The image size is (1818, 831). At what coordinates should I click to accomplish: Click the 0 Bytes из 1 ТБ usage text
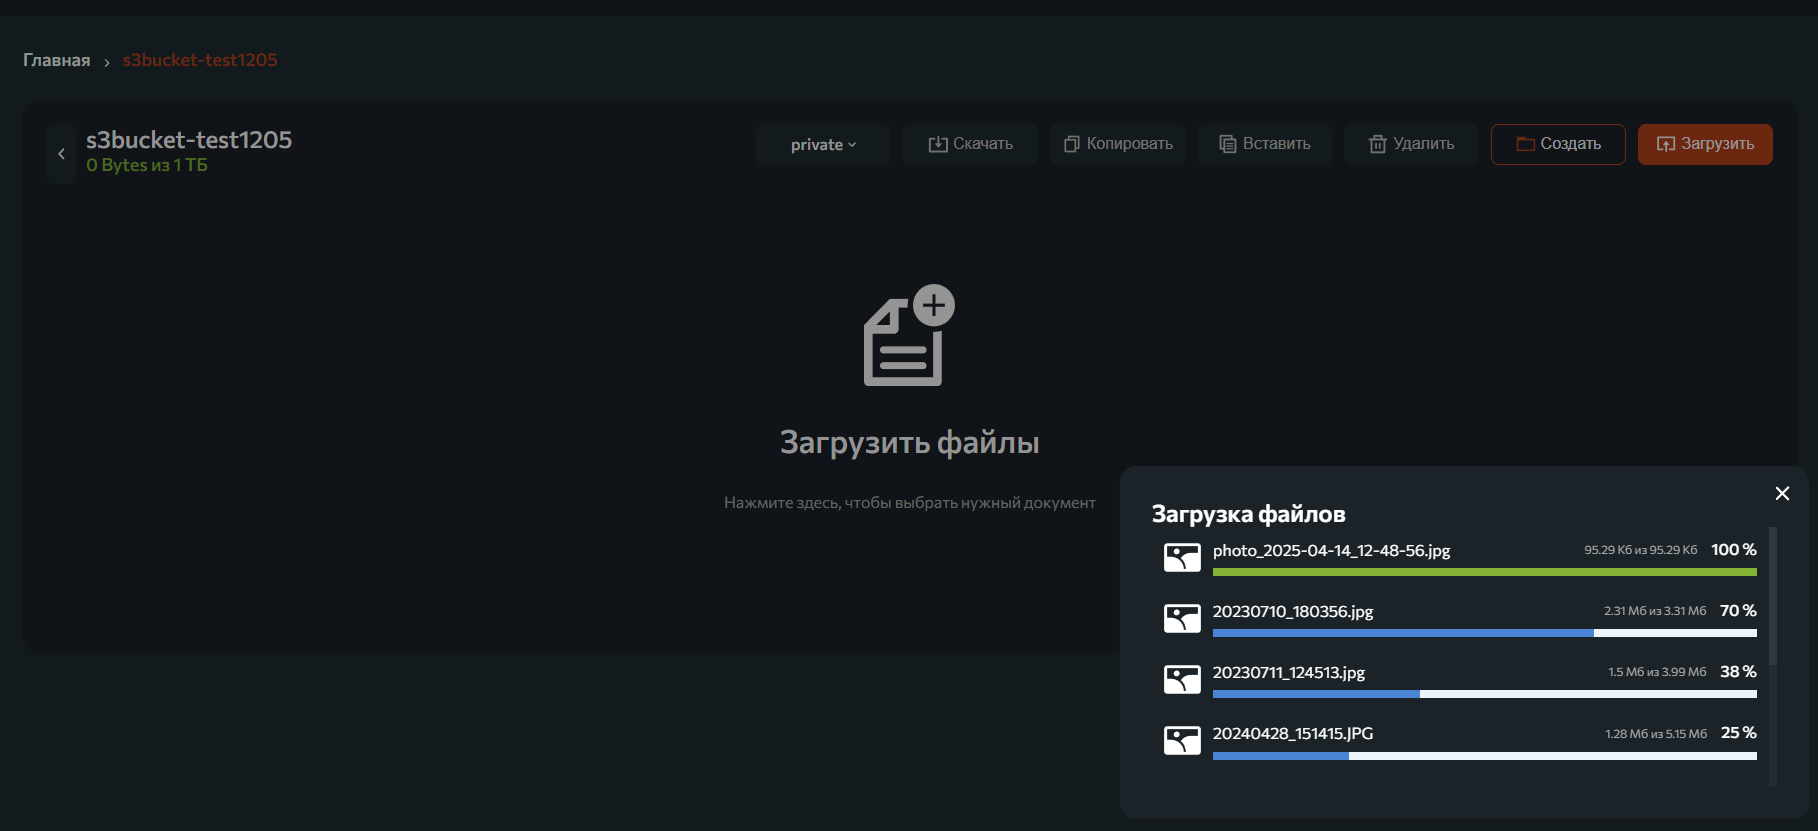tap(147, 165)
